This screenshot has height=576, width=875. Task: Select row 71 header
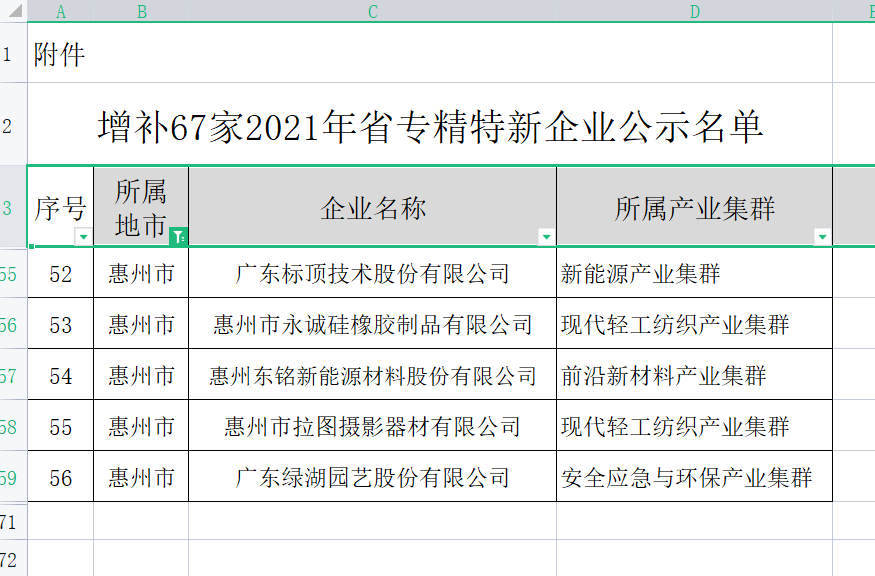(x=13, y=522)
